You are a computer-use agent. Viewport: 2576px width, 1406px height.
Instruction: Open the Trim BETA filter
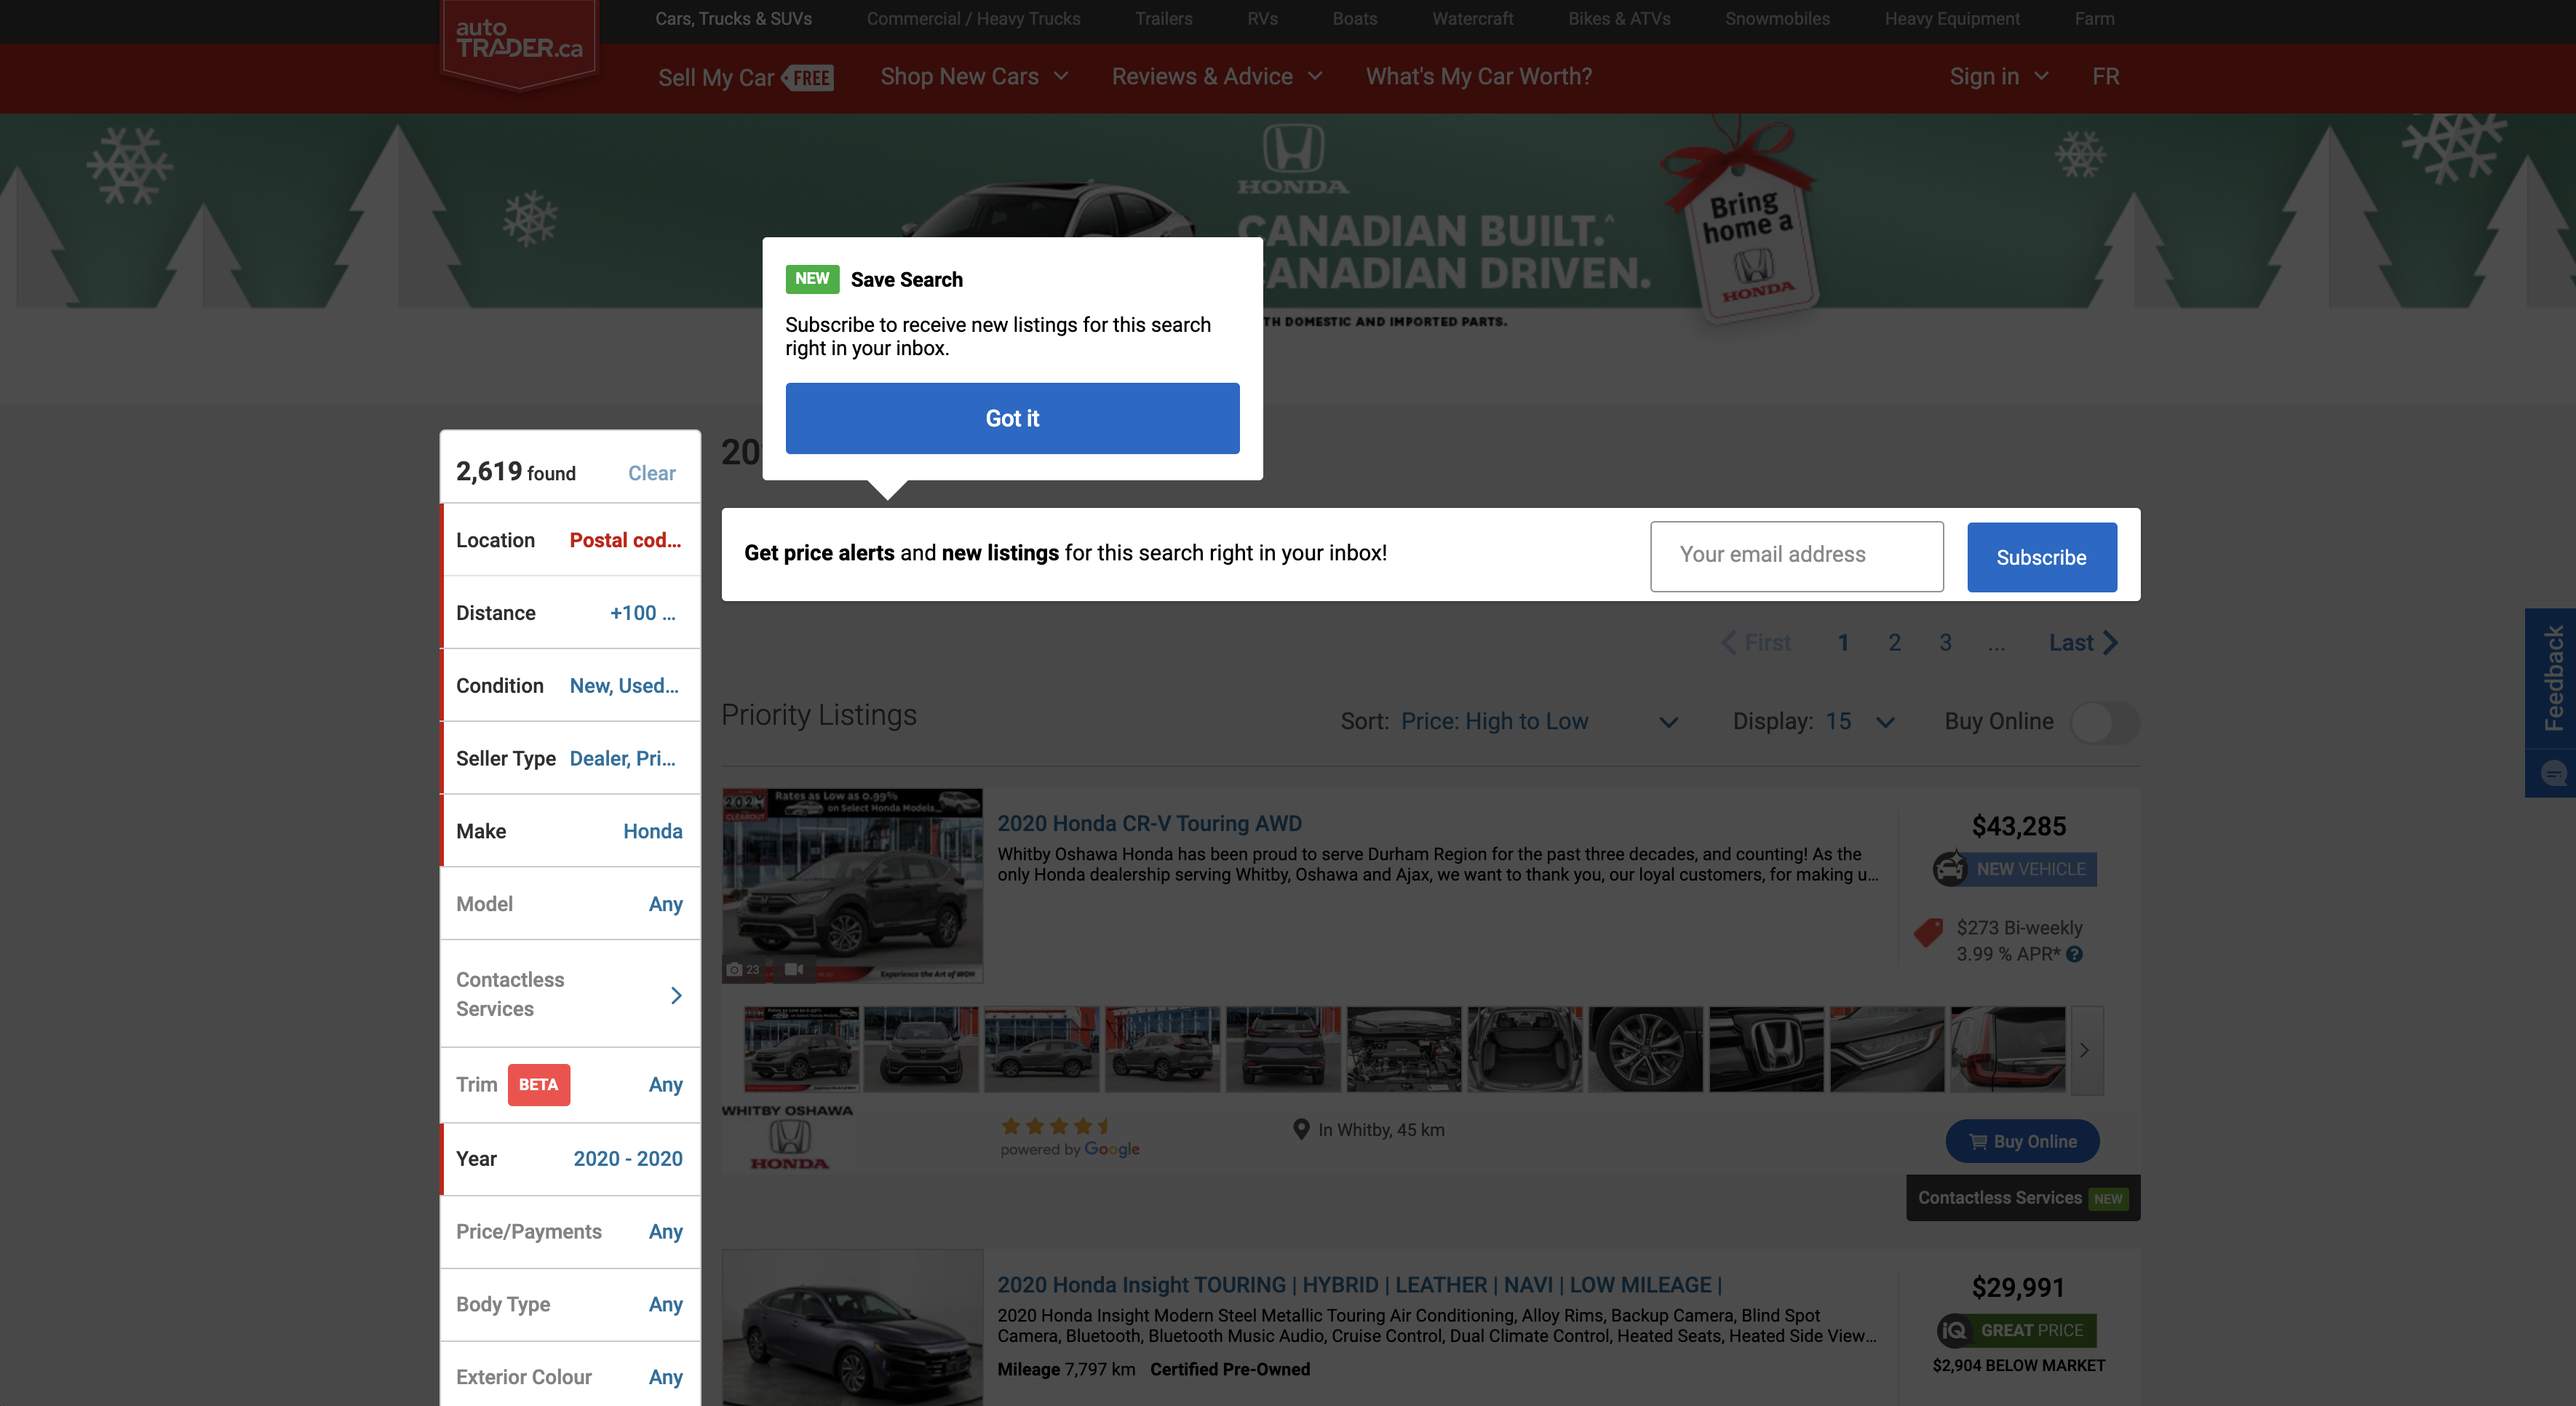570,1085
